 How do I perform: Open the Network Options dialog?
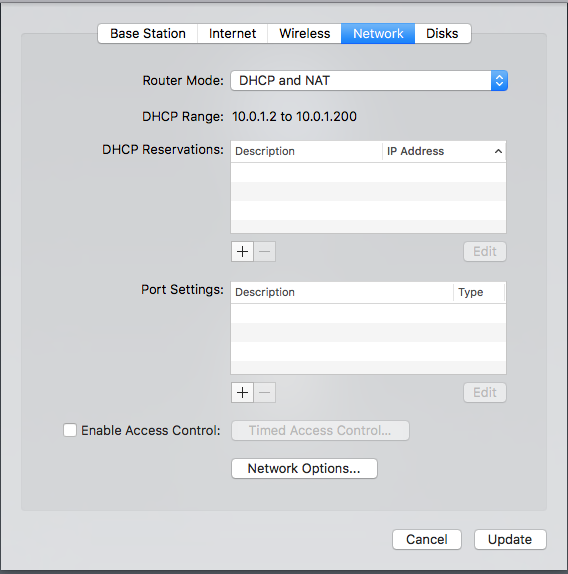coord(304,469)
